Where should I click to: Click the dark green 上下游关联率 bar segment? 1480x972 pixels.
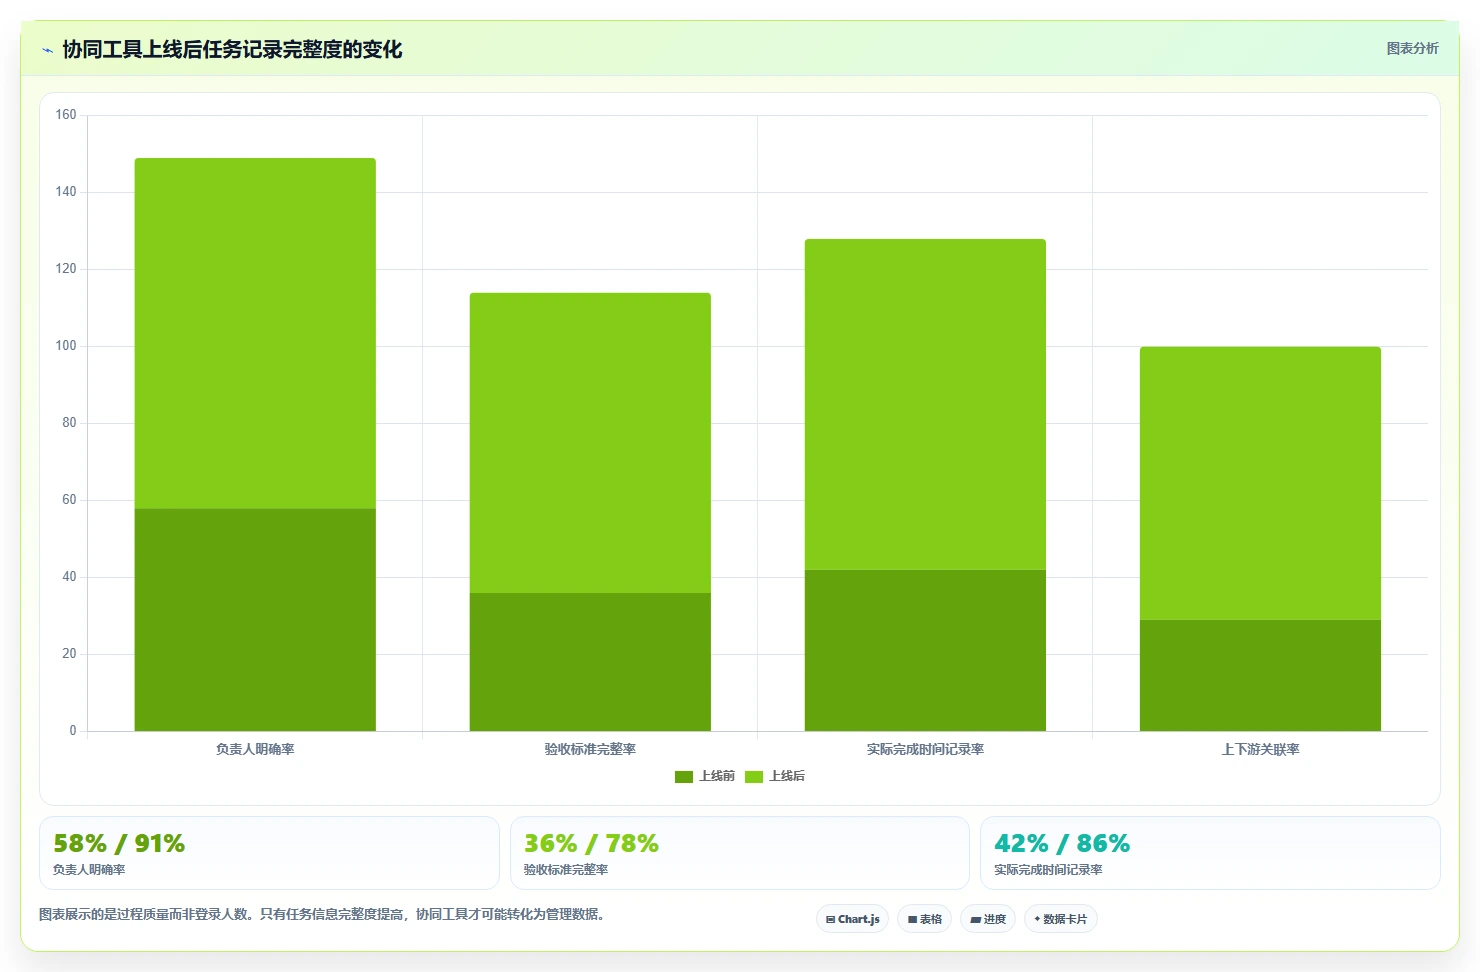tap(1260, 675)
